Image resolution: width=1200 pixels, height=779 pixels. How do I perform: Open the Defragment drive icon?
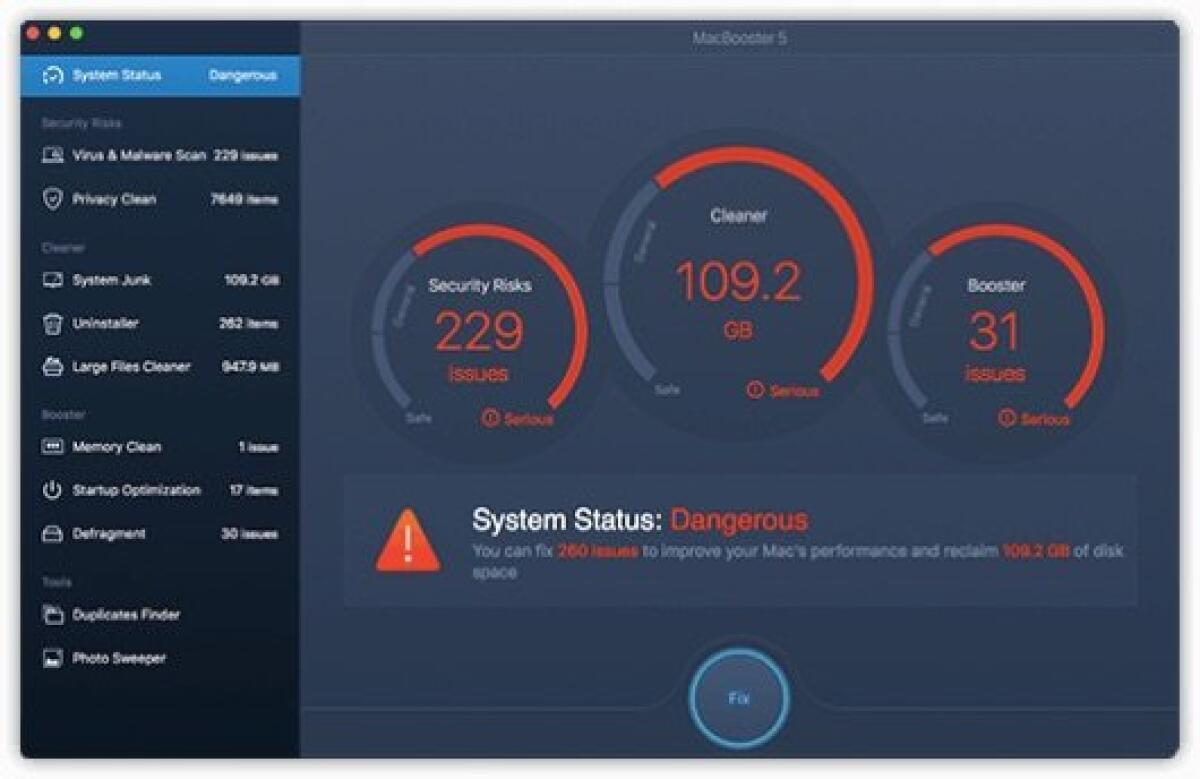click(x=53, y=534)
